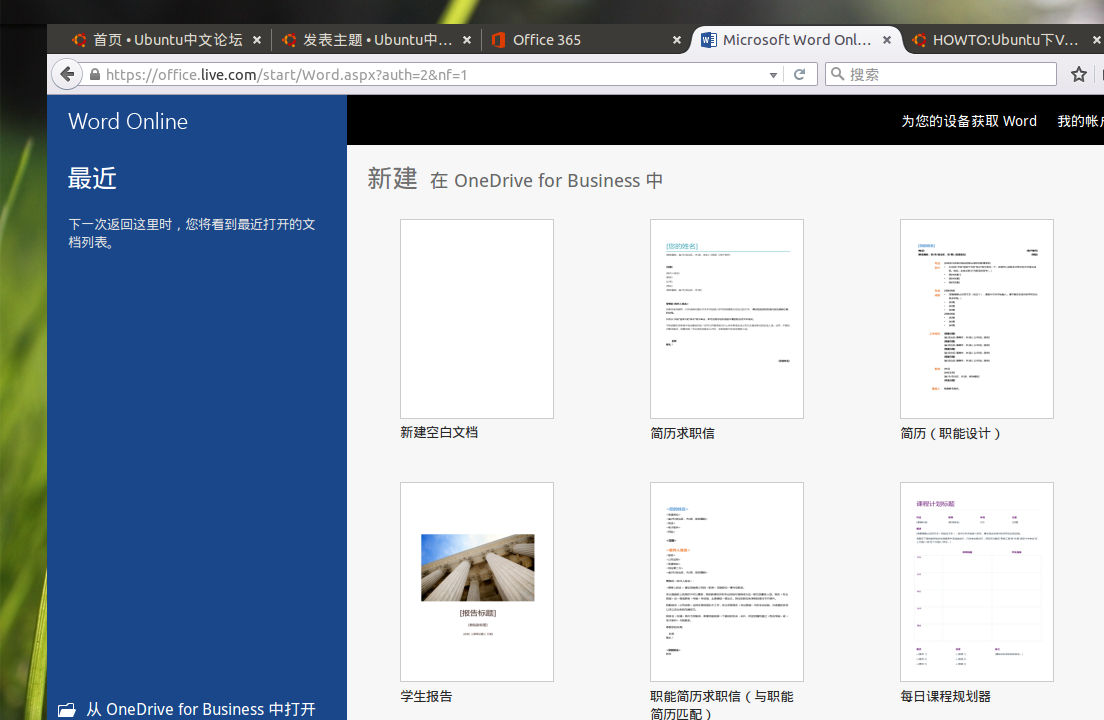Click the 学生报告 label
1104x720 pixels.
click(426, 696)
